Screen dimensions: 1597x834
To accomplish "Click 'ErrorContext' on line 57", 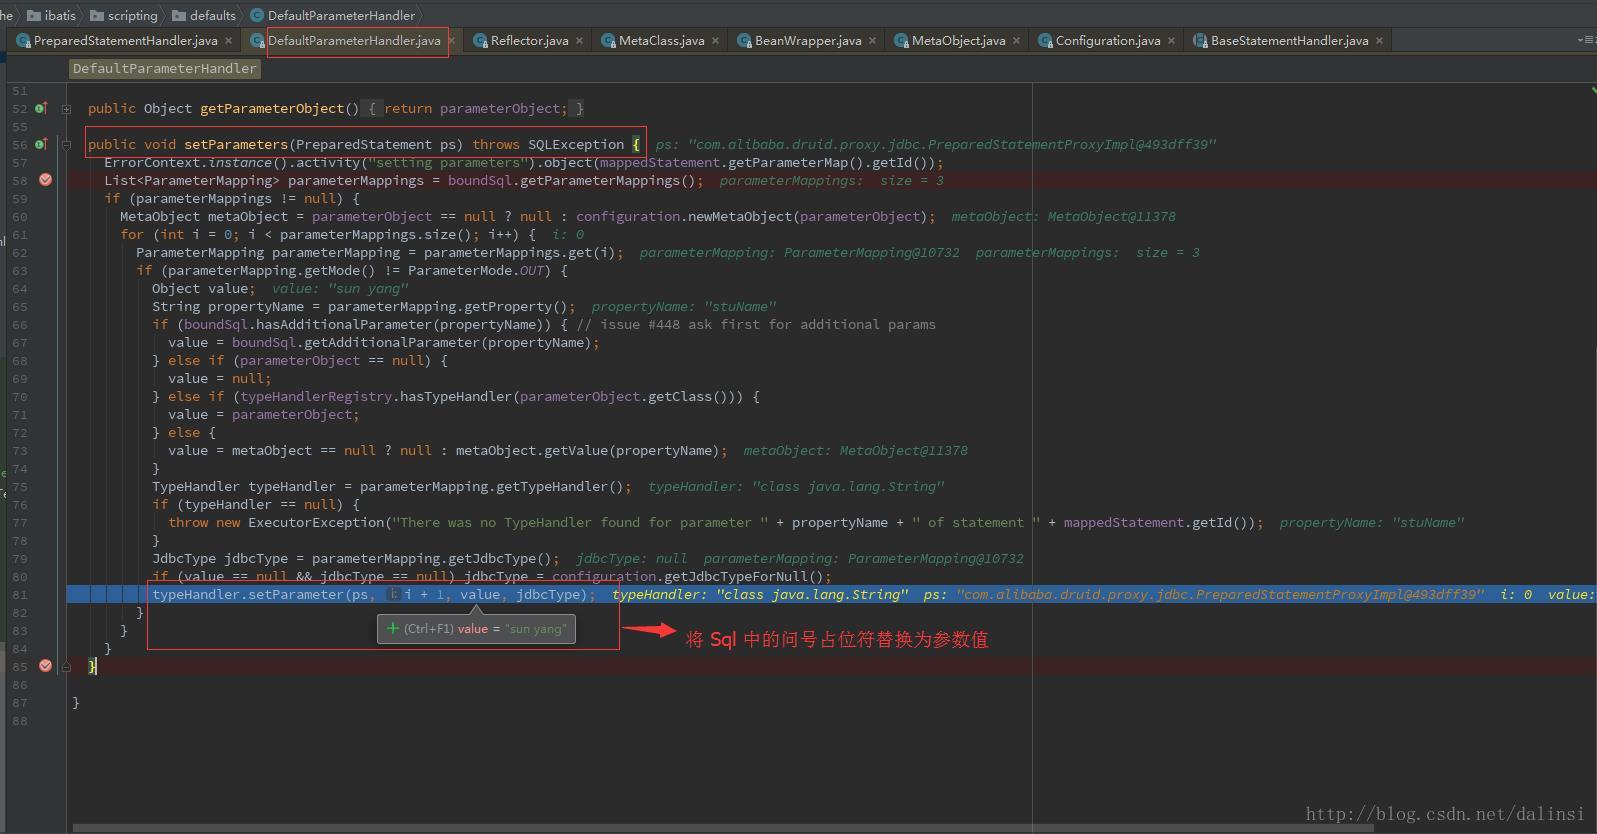I will pyautogui.click(x=152, y=162).
